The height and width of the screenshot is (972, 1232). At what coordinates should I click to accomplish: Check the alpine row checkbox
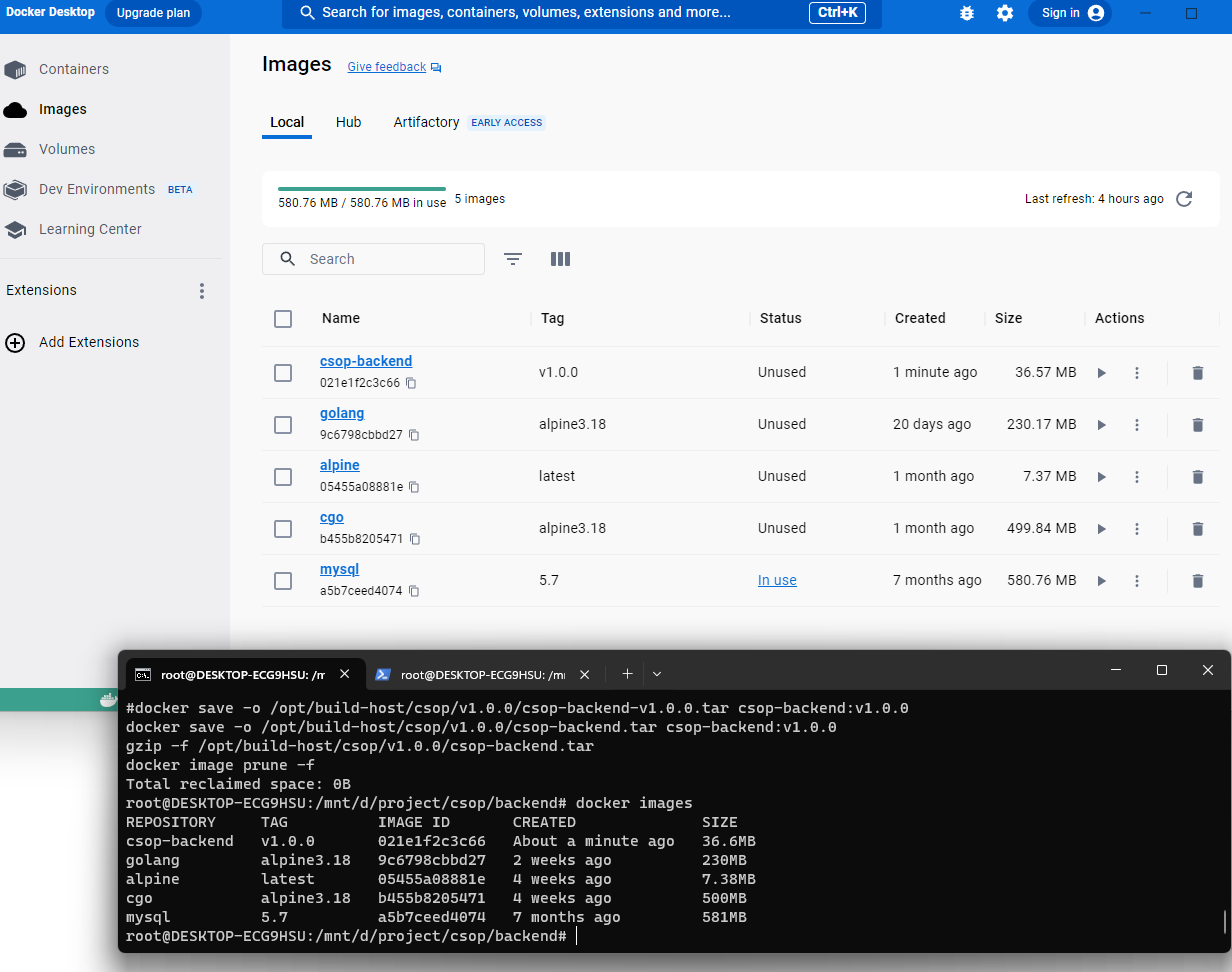pyautogui.click(x=283, y=477)
